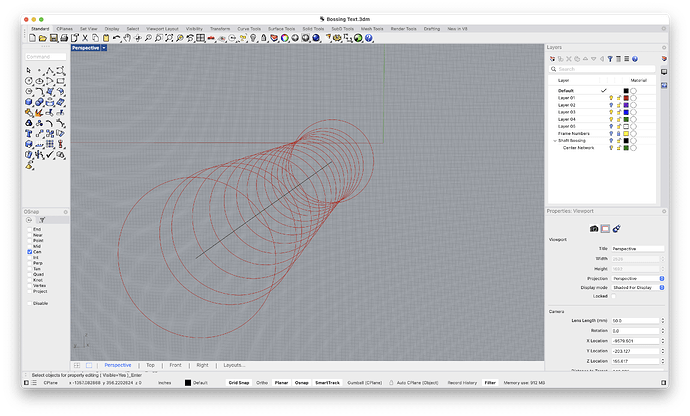The image size is (690, 416).
Task: Click the camera icon in Properties panel
Action: [594, 228]
